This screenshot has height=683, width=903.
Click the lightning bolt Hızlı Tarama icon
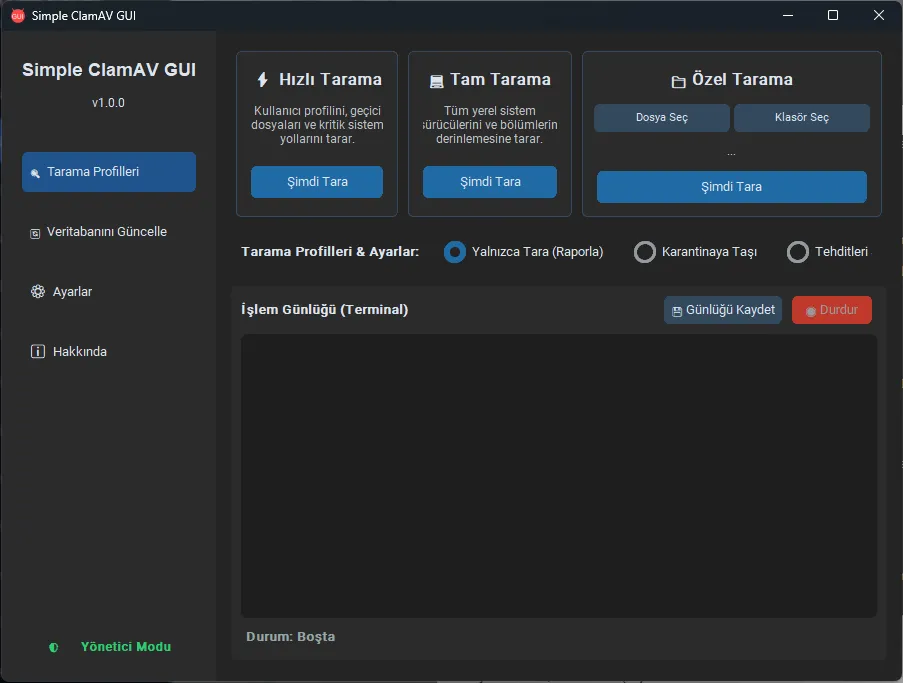pyautogui.click(x=263, y=79)
